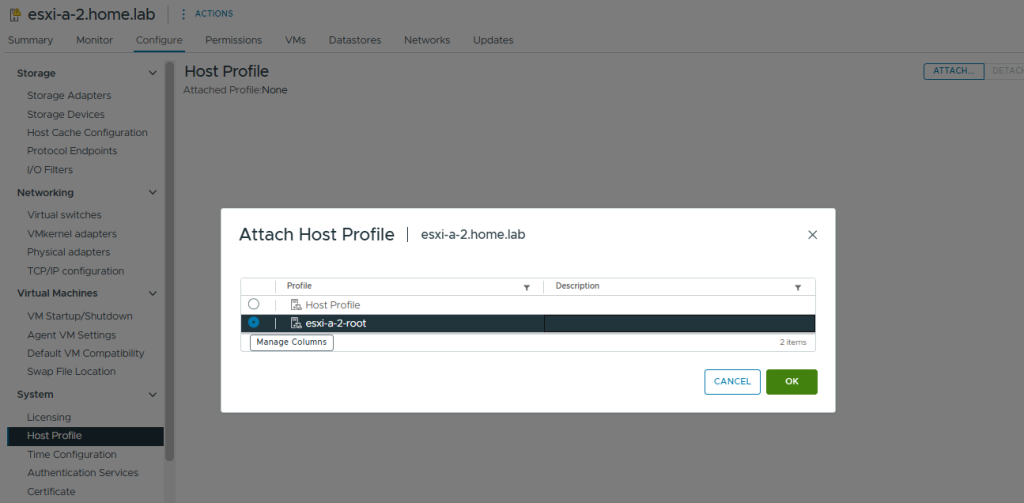Open Swap File Location
Screen dimensions: 1024x503
click(x=71, y=372)
